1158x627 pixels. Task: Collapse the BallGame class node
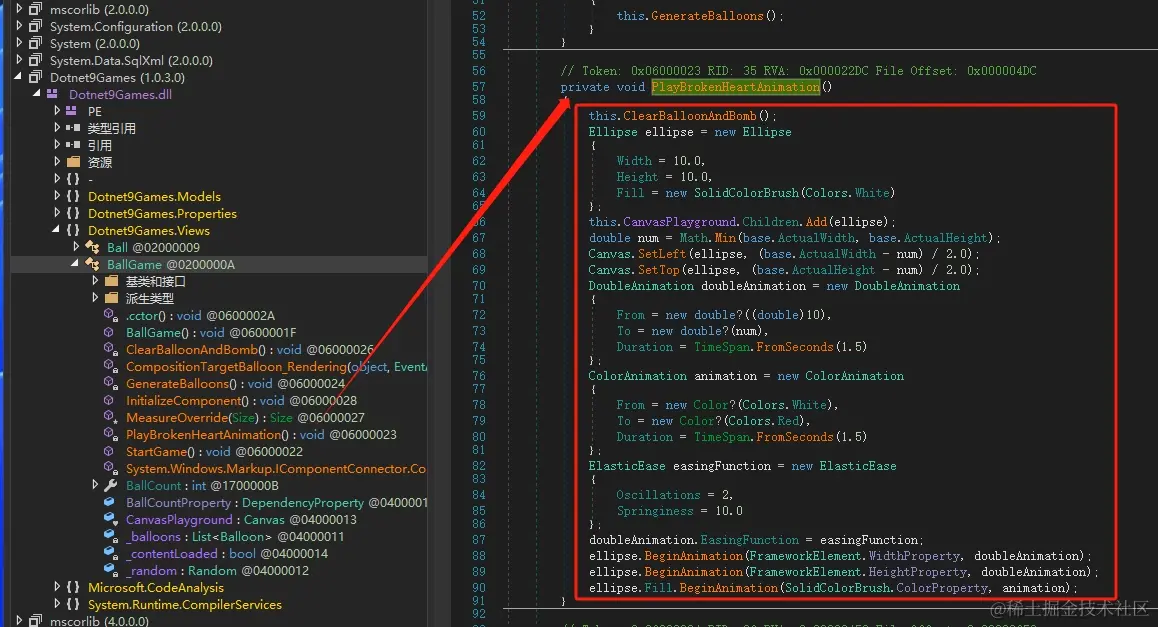[75, 264]
